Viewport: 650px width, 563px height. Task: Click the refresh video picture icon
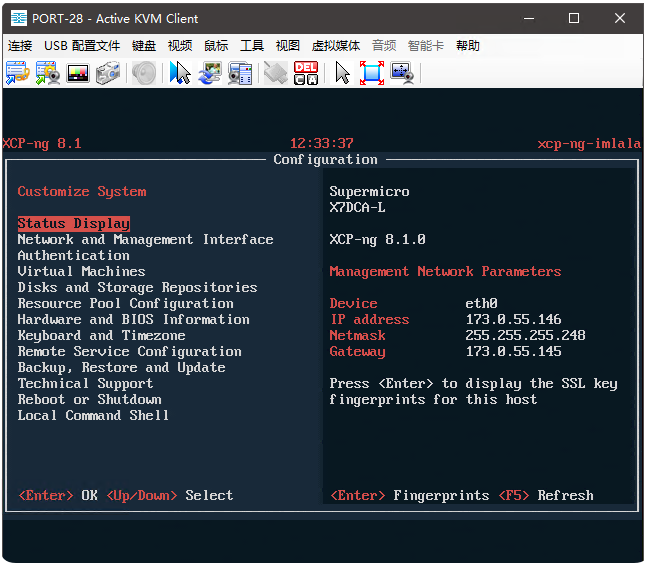pyautogui.click(x=210, y=73)
